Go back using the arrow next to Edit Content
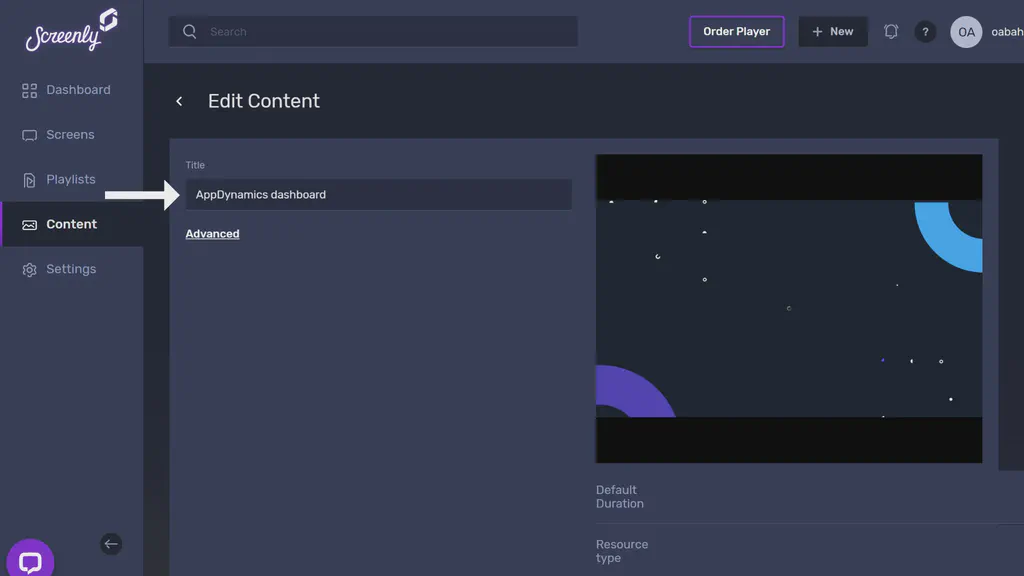Screen dimensions: 1024x576 [179, 101]
